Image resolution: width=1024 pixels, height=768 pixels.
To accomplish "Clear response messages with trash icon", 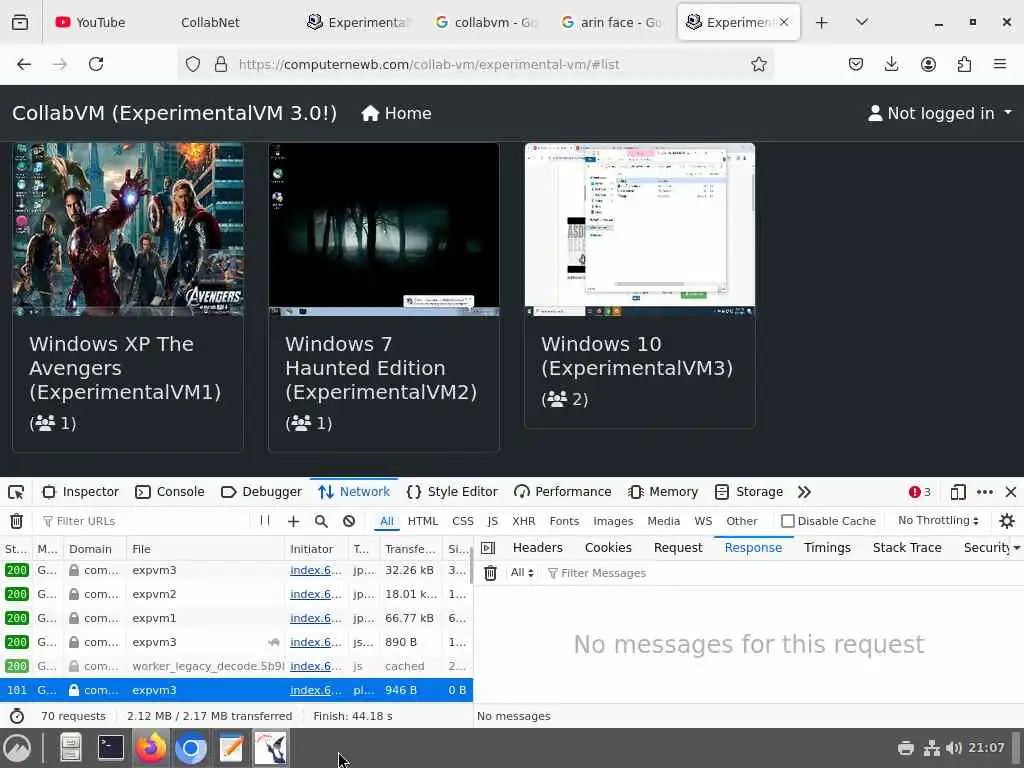I will click(x=490, y=573).
